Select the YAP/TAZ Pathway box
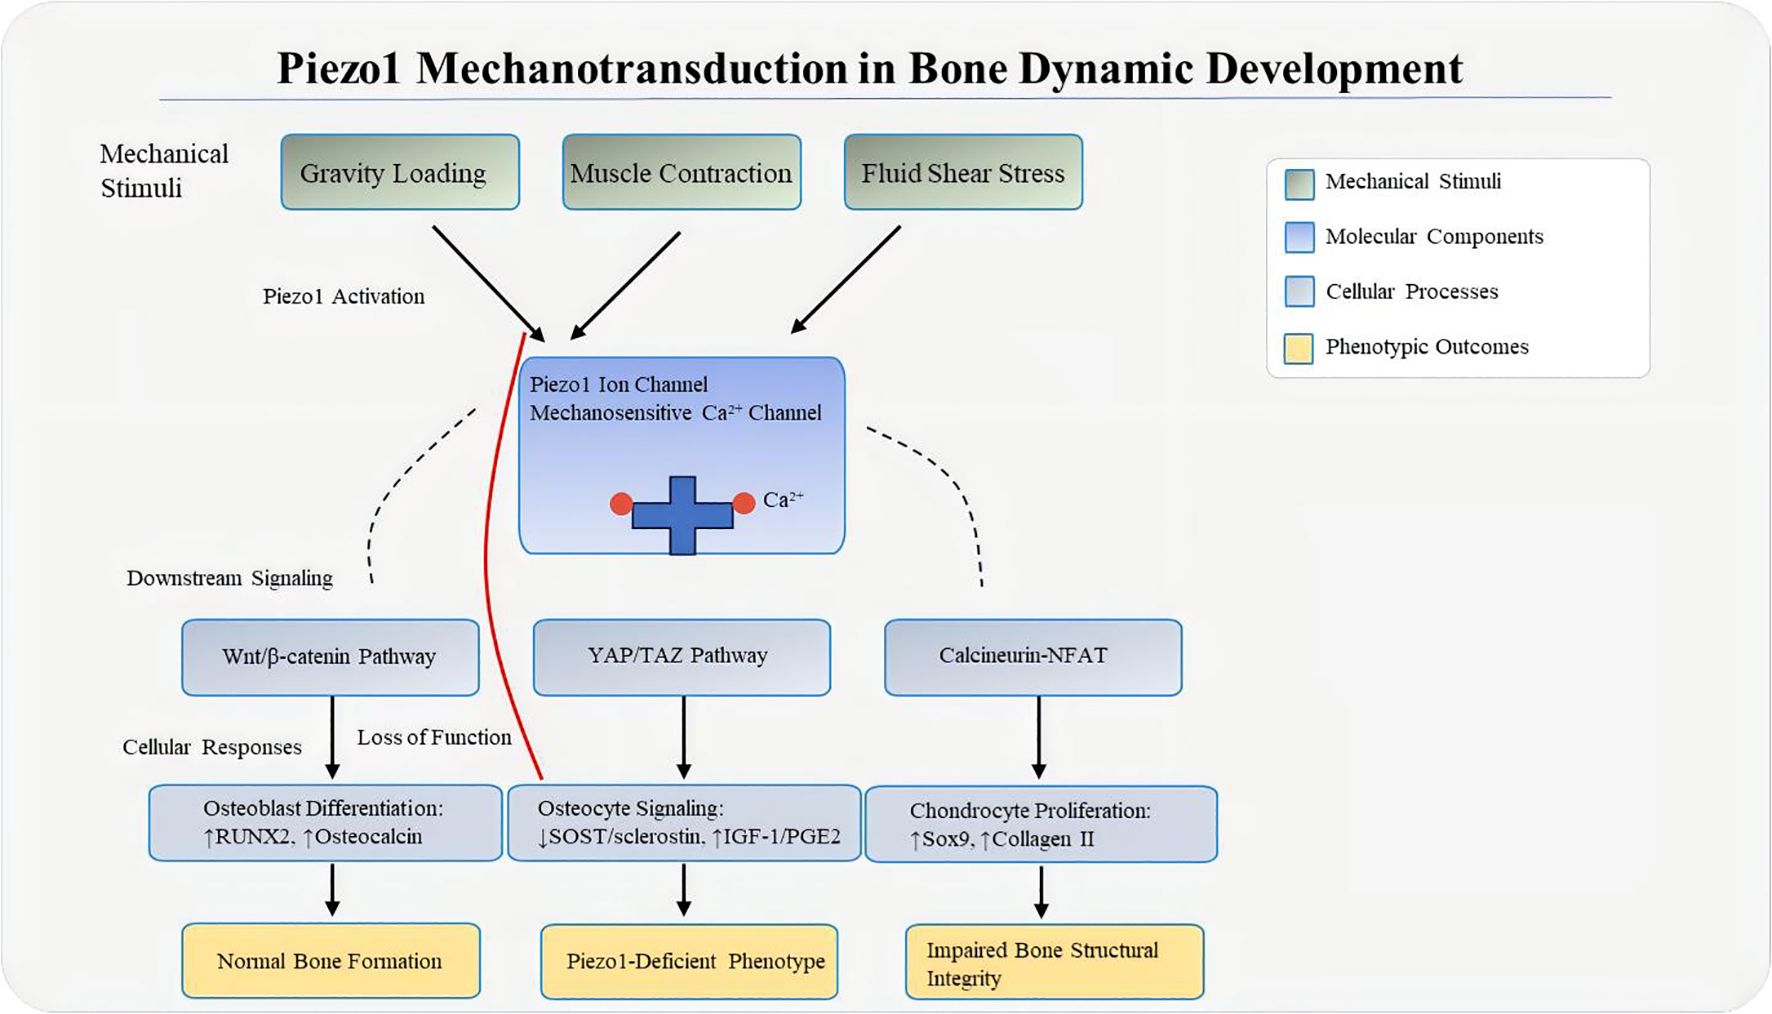This screenshot has width=1772, height=1014. [681, 657]
